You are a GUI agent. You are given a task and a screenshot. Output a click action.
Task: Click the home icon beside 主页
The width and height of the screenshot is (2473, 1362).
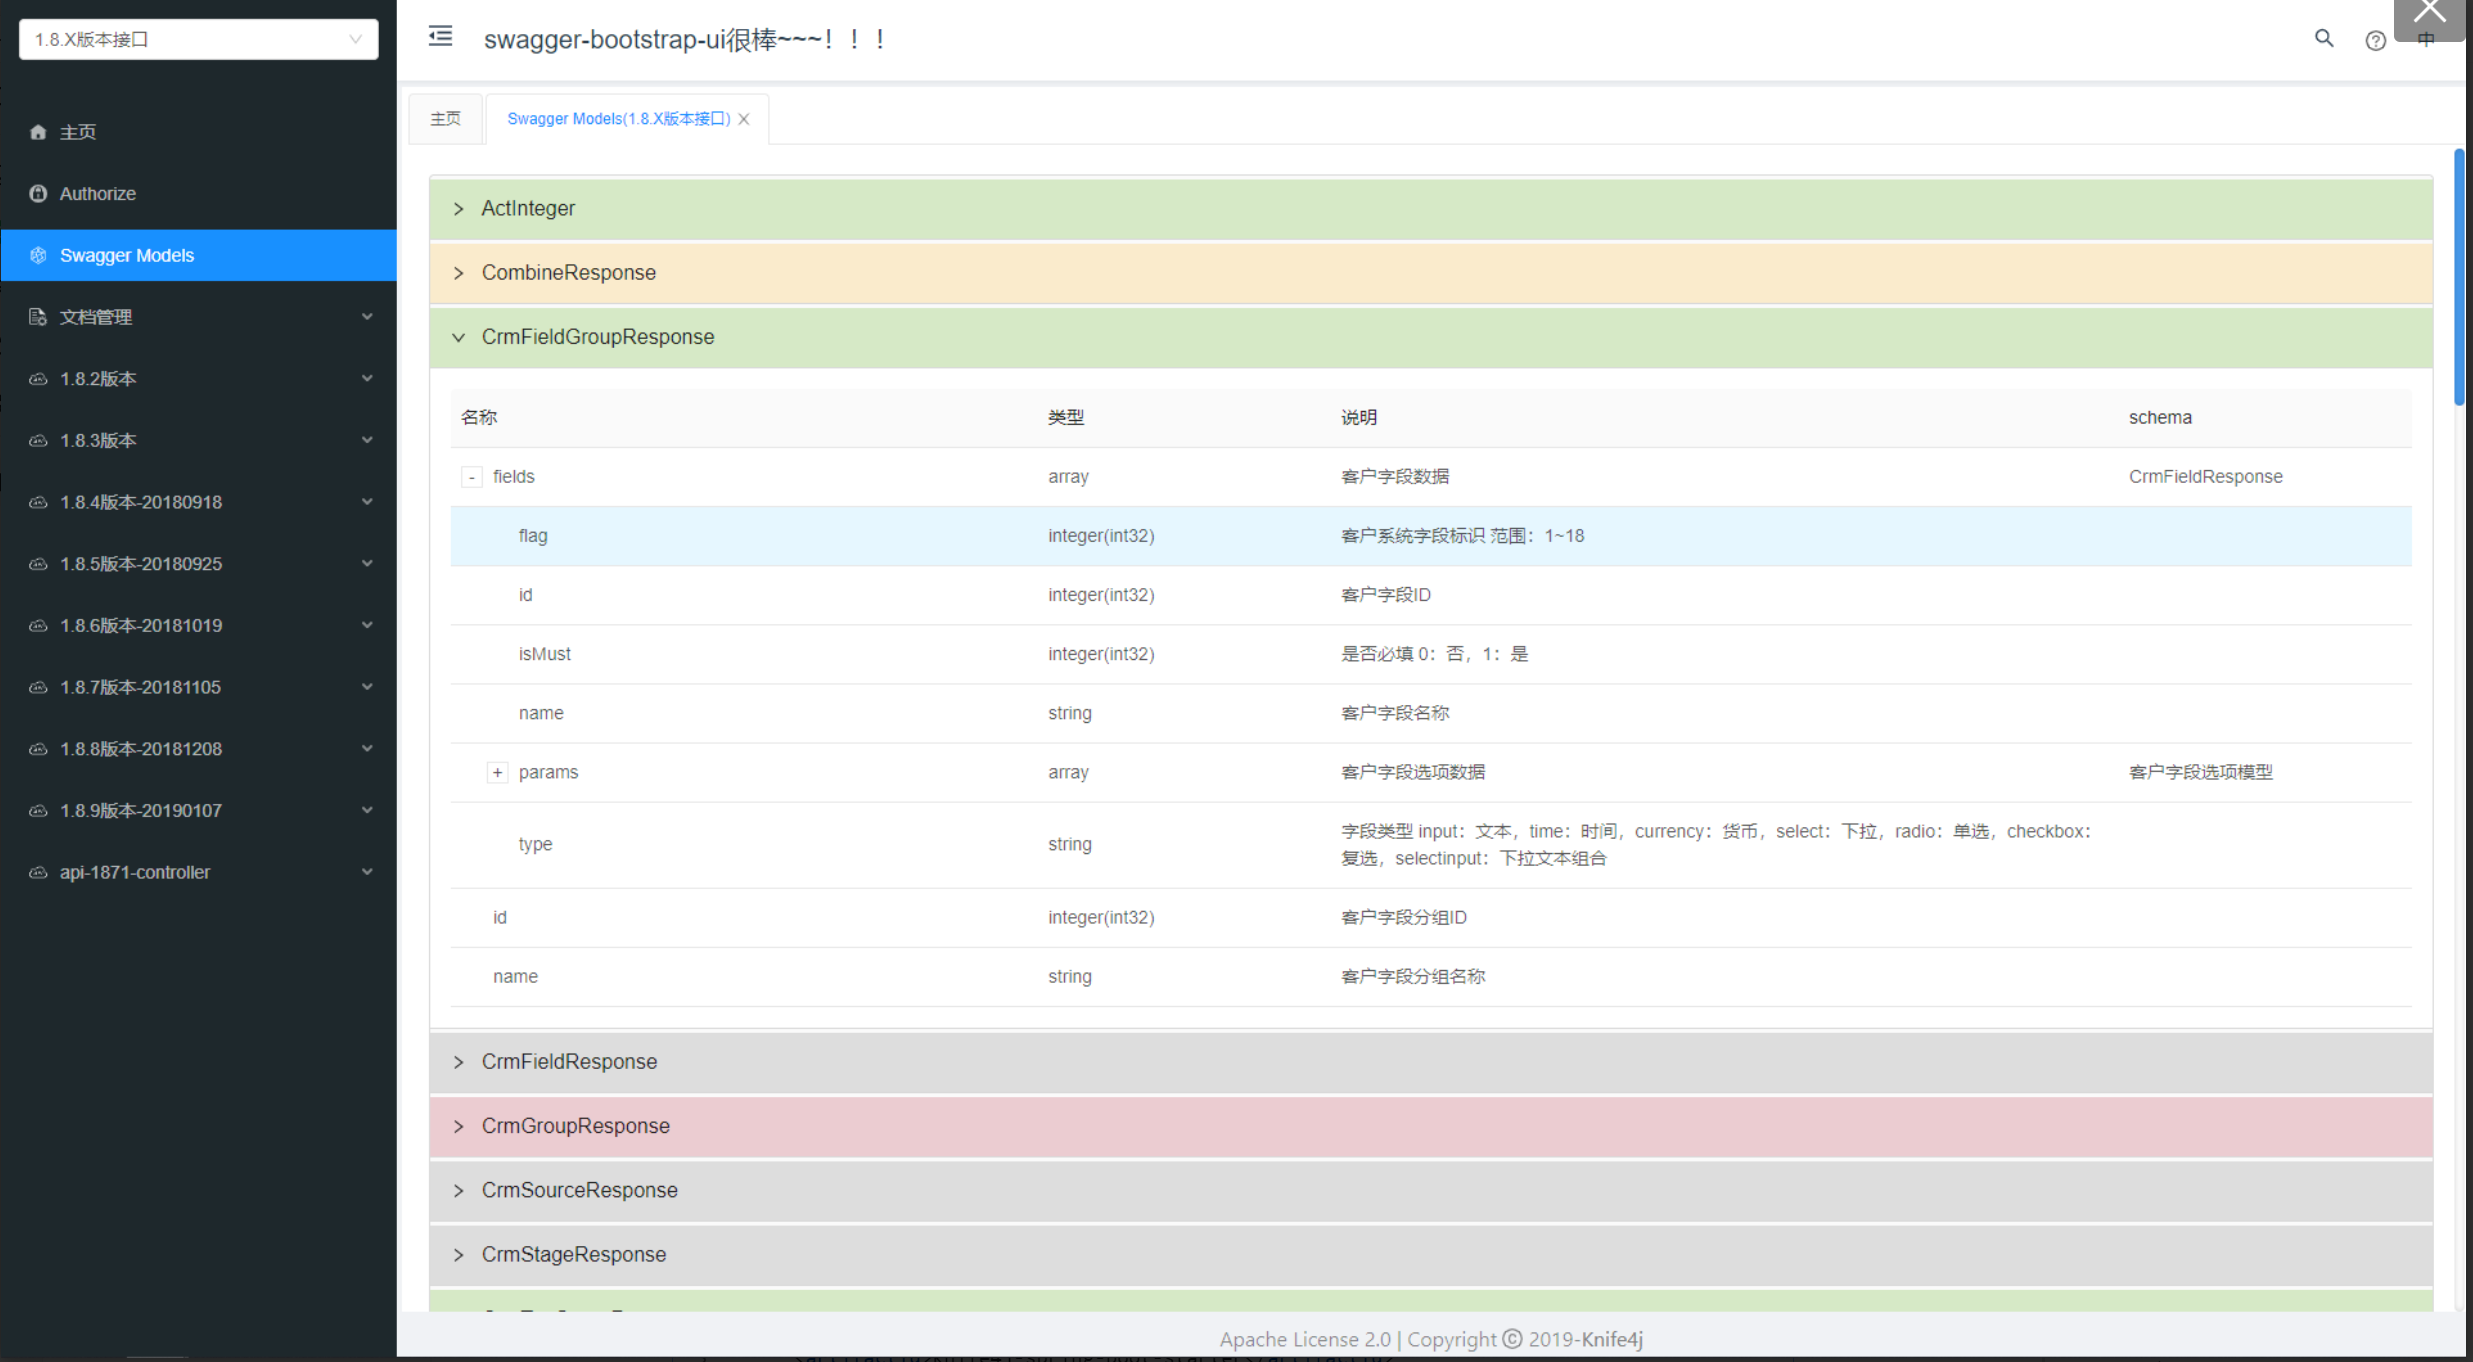point(38,132)
